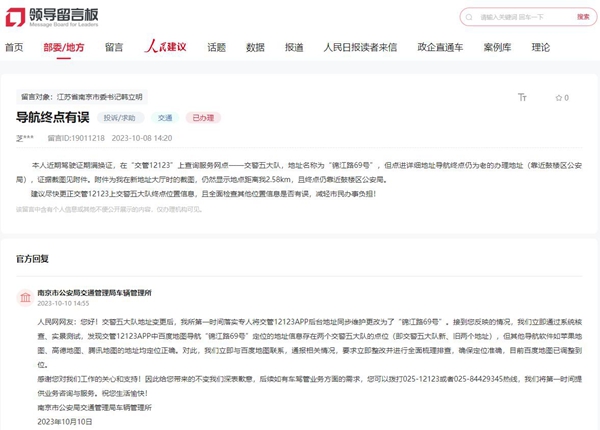Image resolution: width=600 pixels, height=430 pixels.
Task: Click the grey privacy notice line
Action: click(x=109, y=210)
